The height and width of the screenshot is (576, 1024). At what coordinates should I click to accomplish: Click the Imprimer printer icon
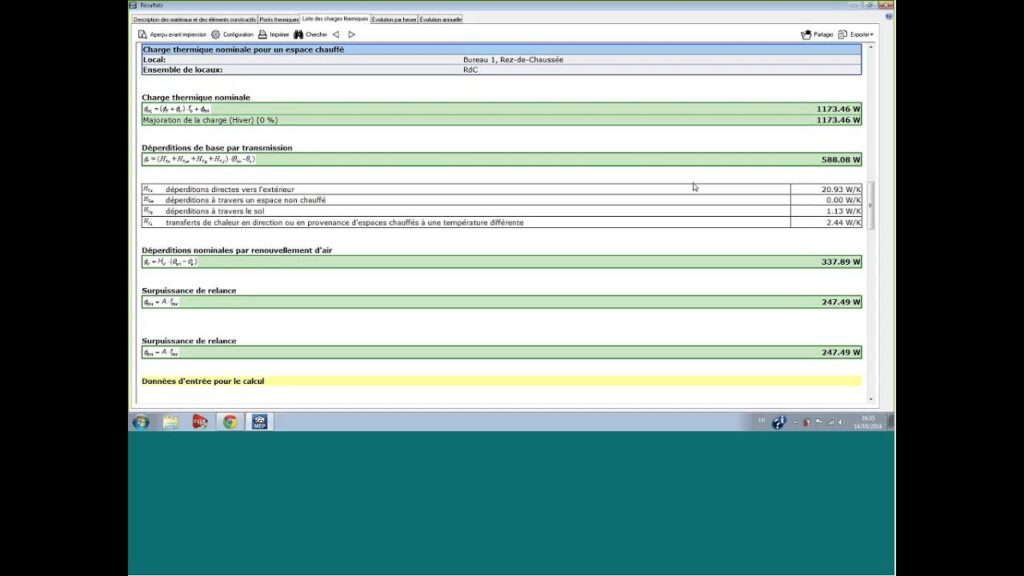[262, 34]
